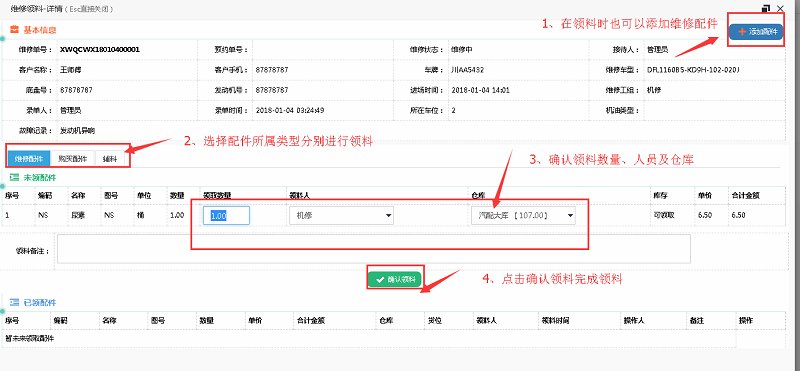Click the 操作人 column header

[x=634, y=320]
